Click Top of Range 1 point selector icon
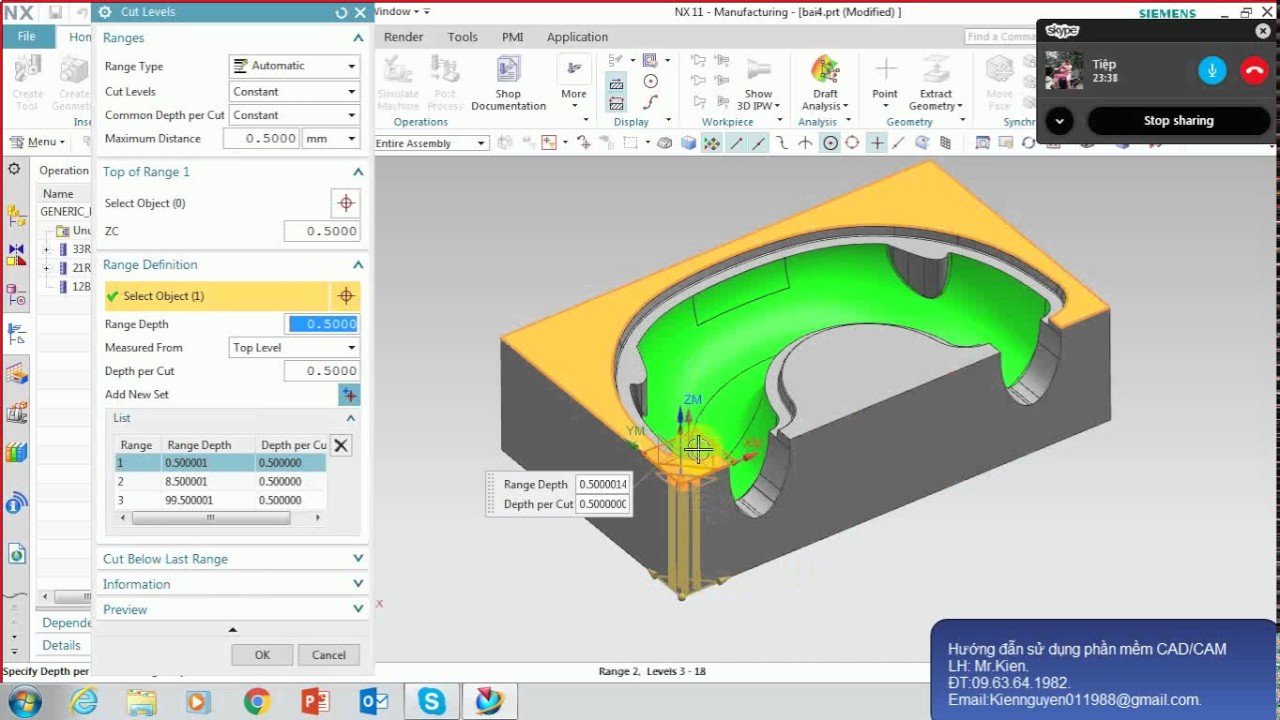The image size is (1280, 720). coord(346,203)
